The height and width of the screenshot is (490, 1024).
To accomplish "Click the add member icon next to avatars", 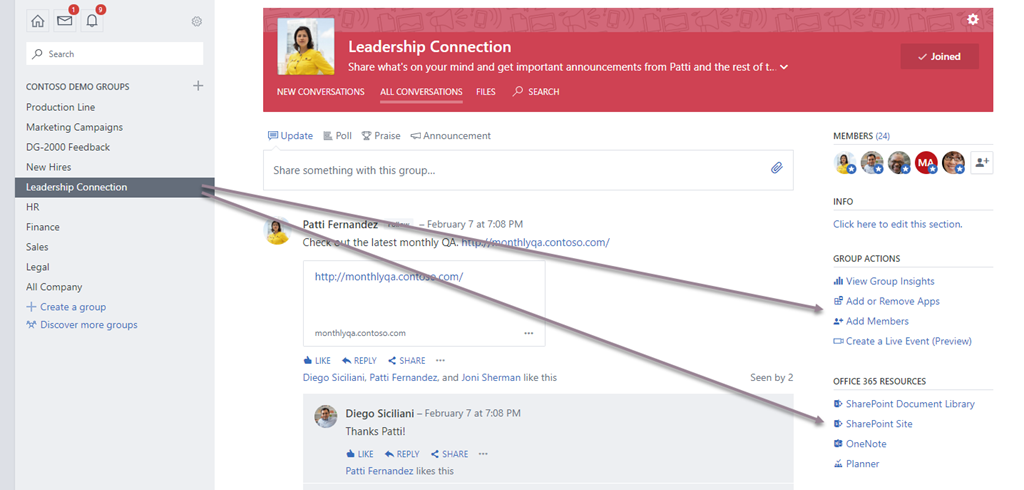I will click(x=982, y=163).
